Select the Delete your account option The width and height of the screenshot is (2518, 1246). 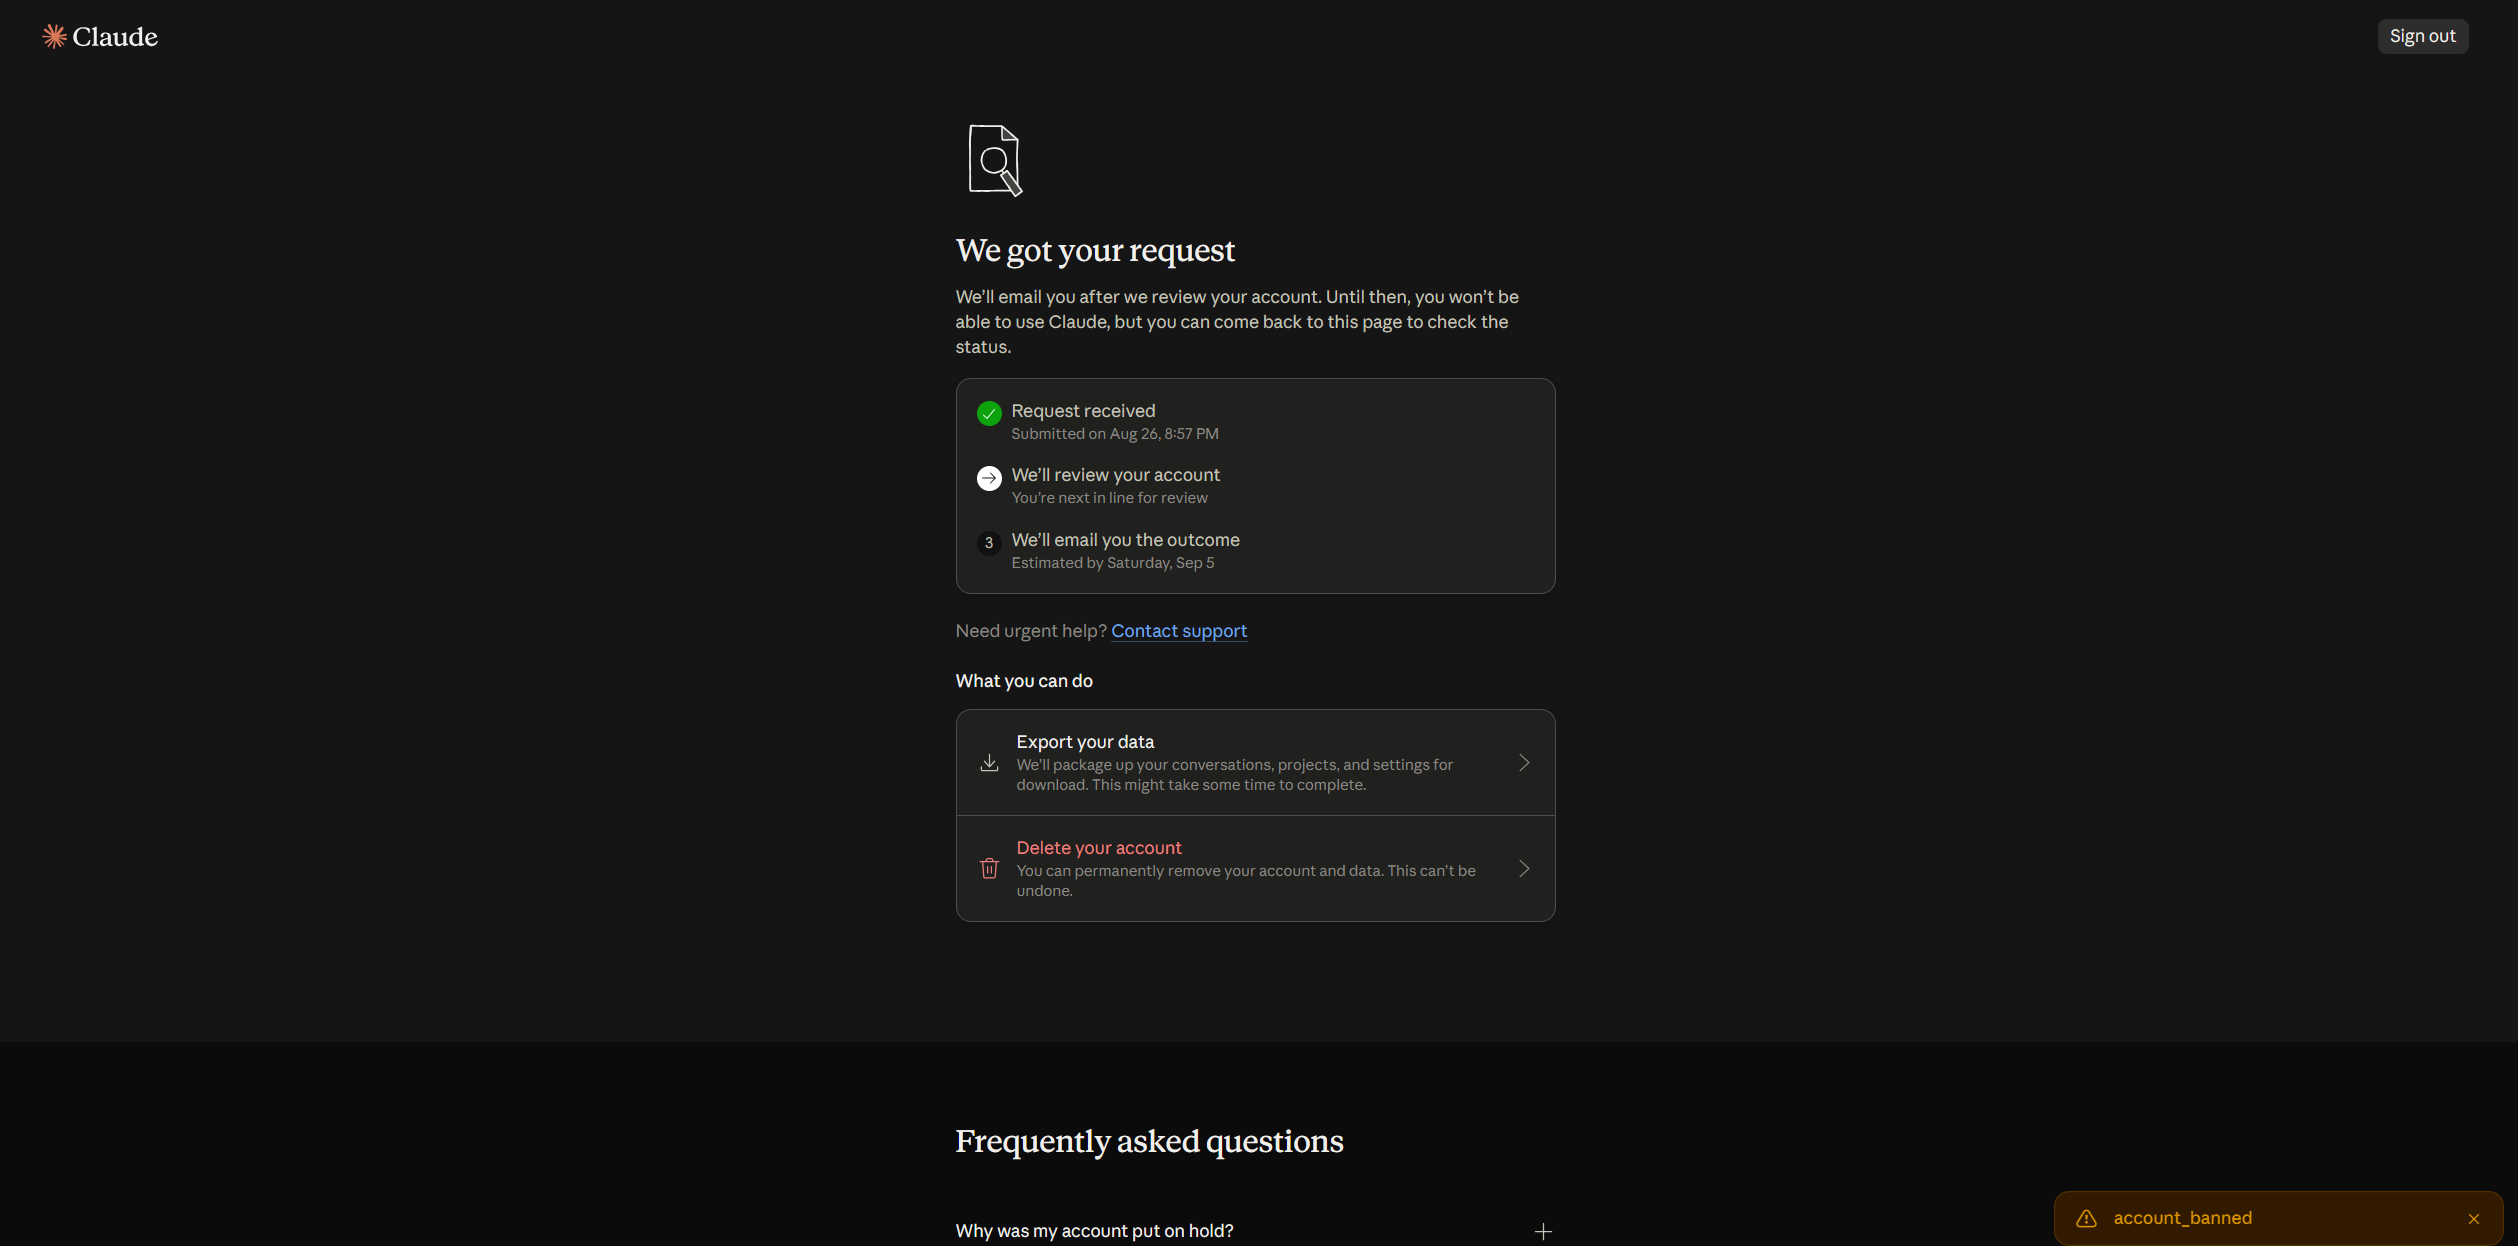click(1255, 868)
